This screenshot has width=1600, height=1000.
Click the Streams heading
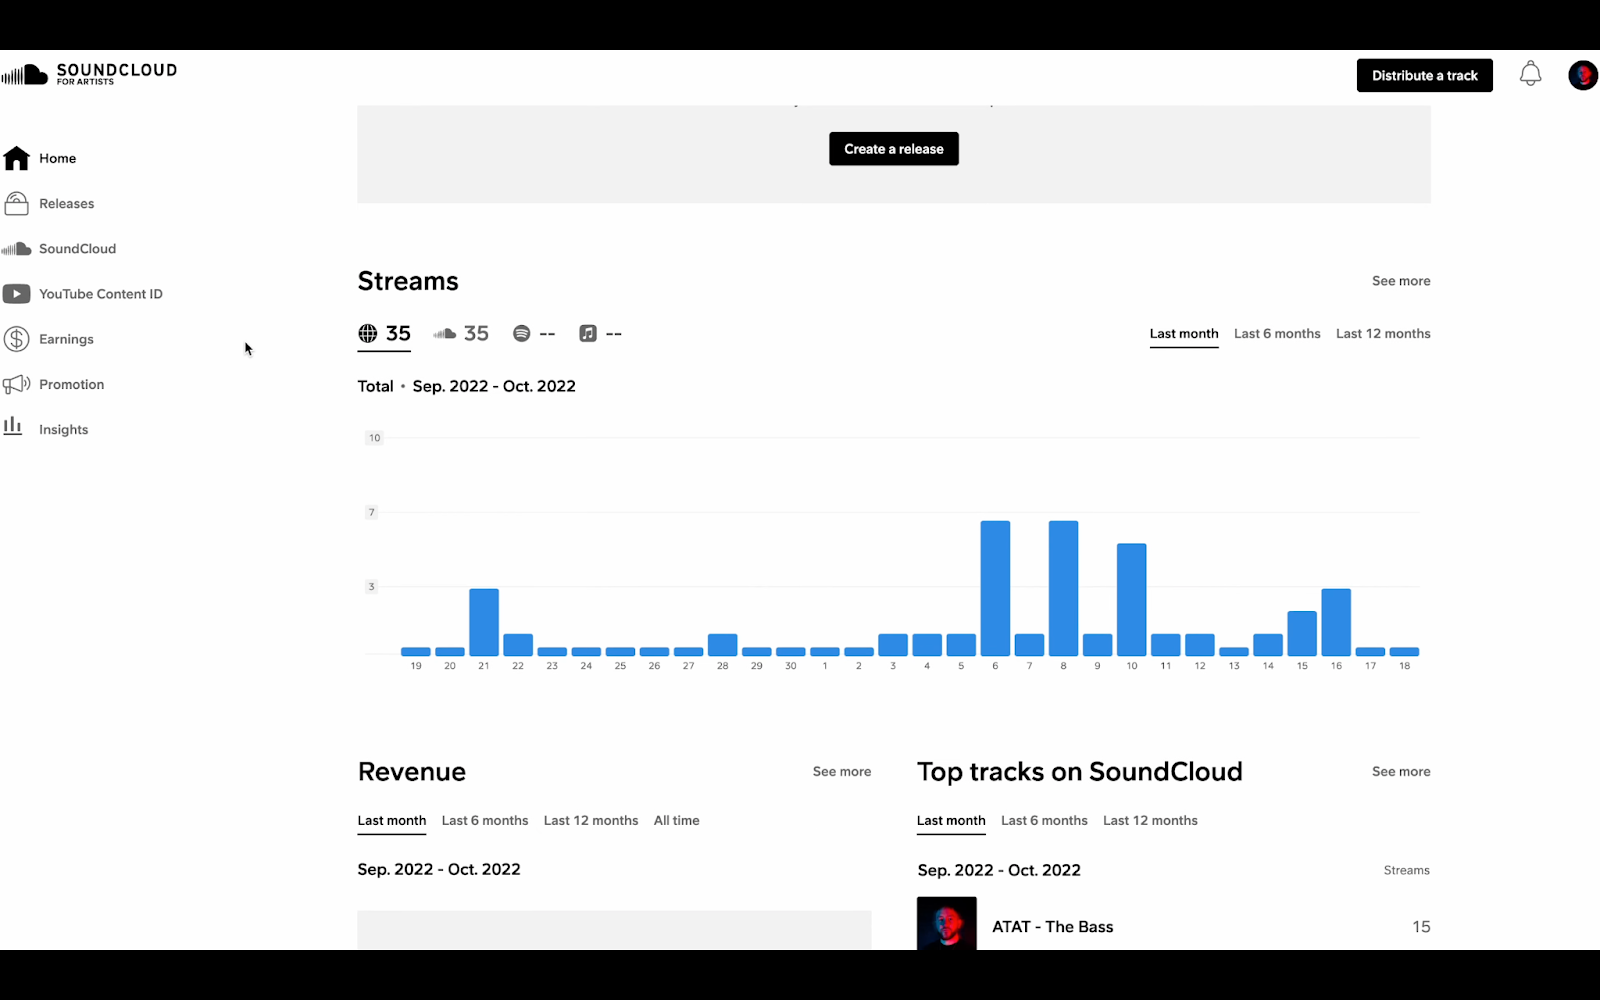pyautogui.click(x=408, y=281)
